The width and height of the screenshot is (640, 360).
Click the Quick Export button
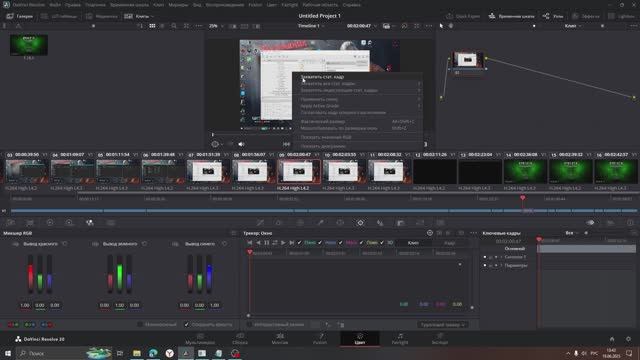coord(463,16)
